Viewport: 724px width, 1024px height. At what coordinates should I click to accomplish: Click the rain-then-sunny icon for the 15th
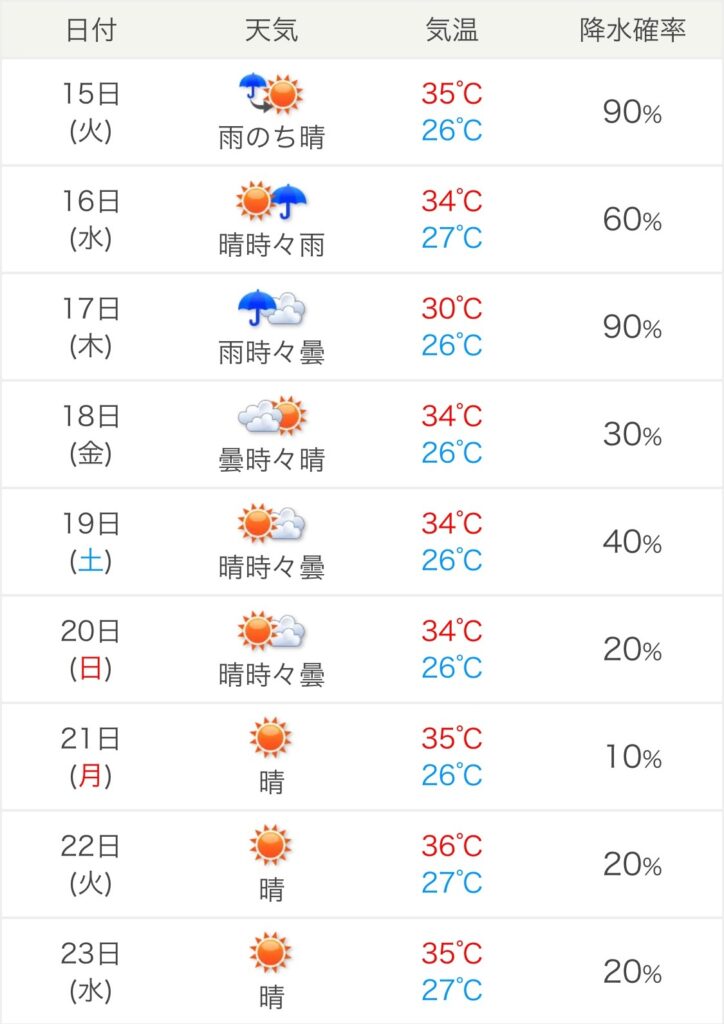coord(271,93)
